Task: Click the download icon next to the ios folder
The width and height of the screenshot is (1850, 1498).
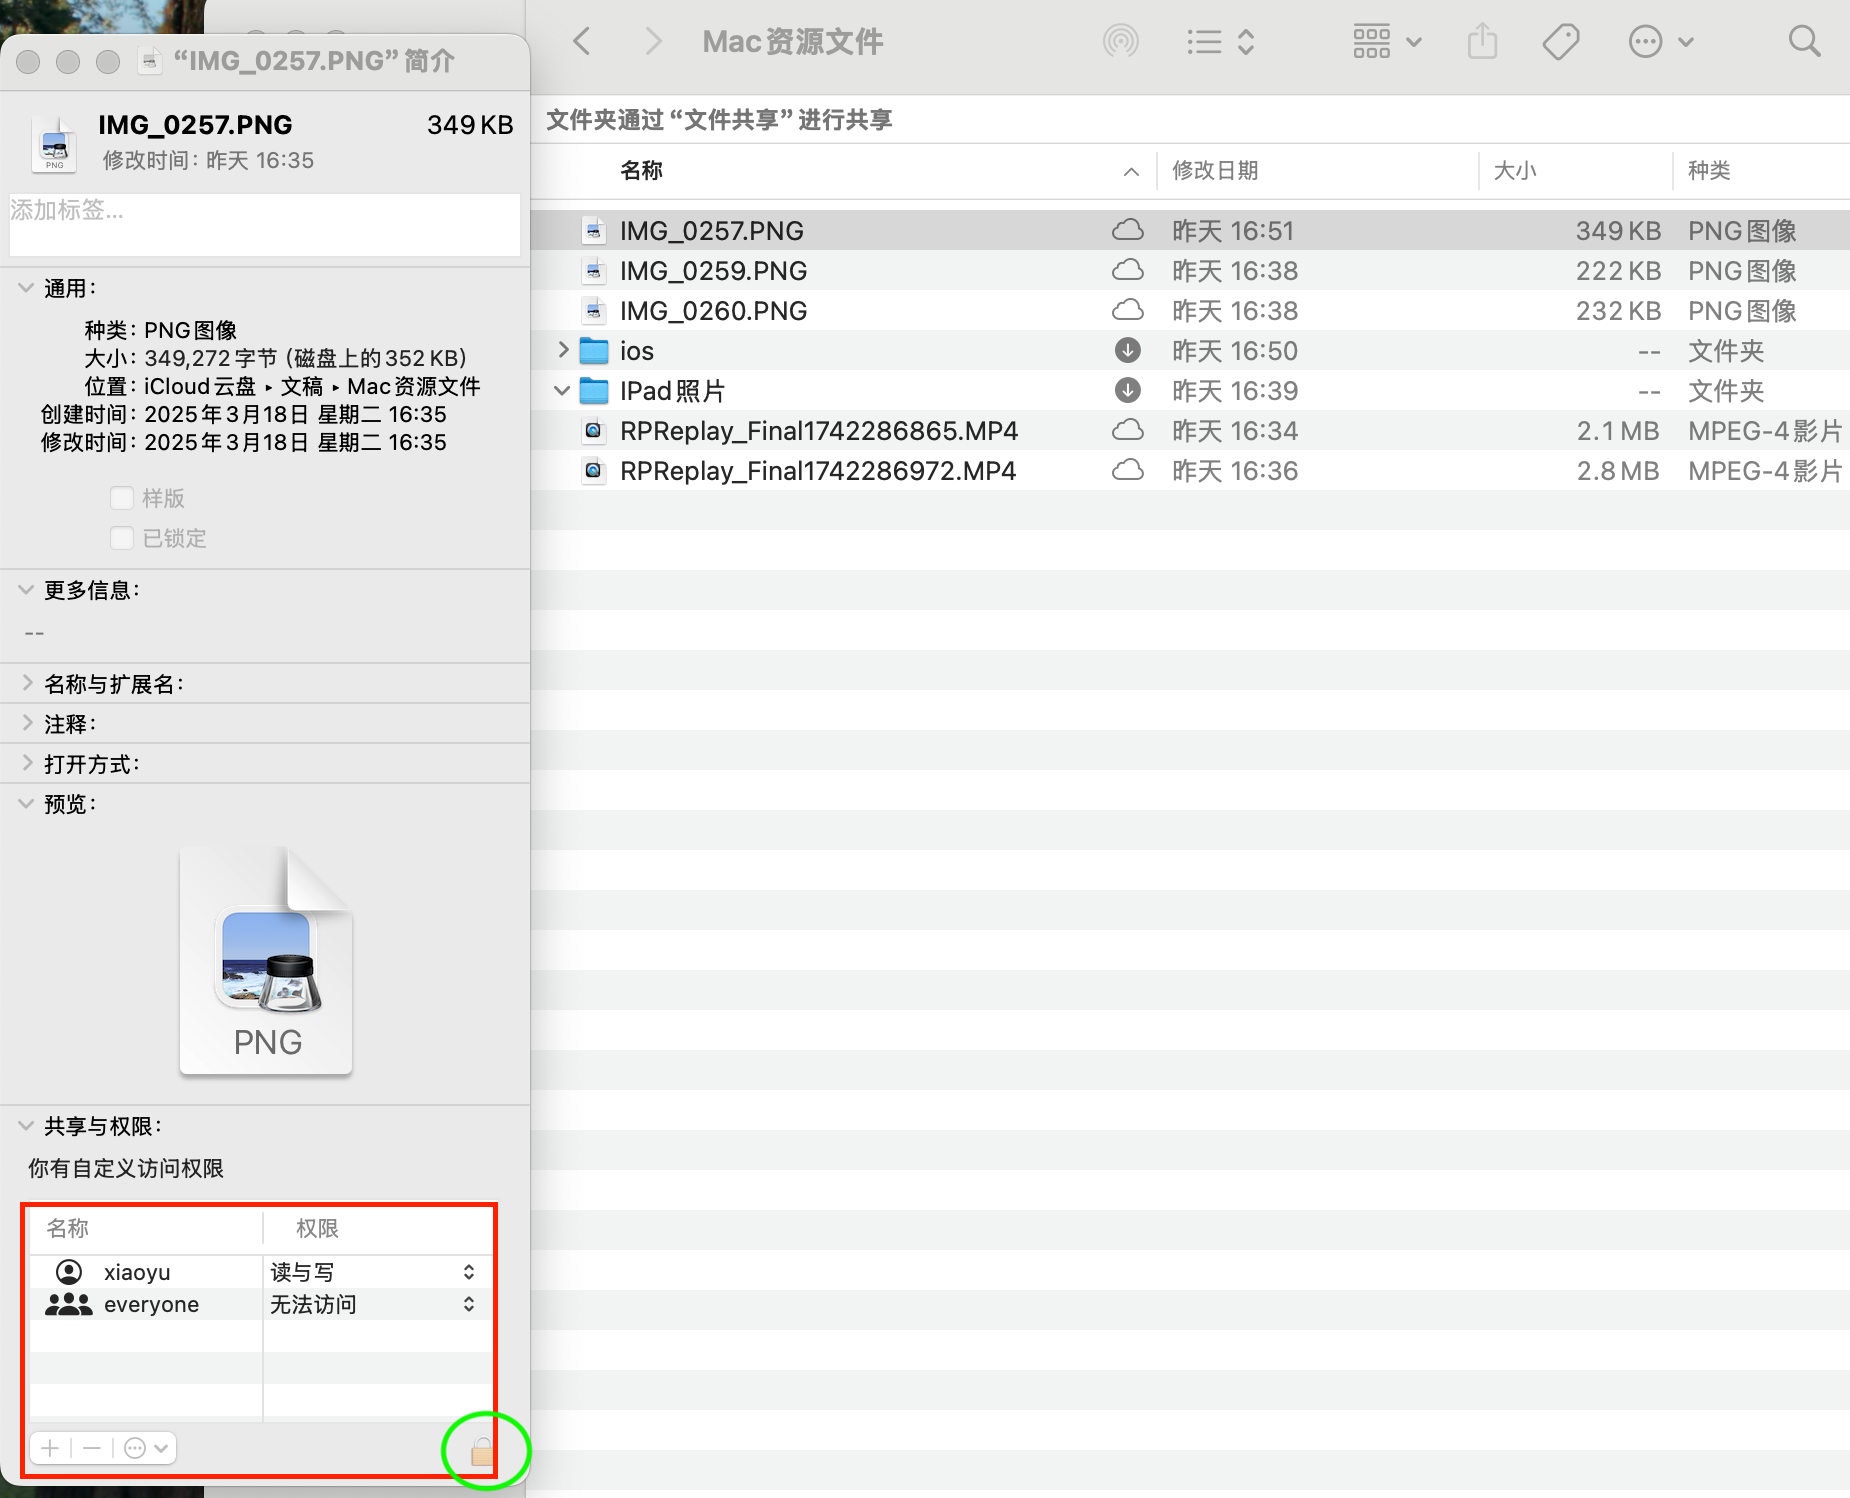Action: point(1127,350)
